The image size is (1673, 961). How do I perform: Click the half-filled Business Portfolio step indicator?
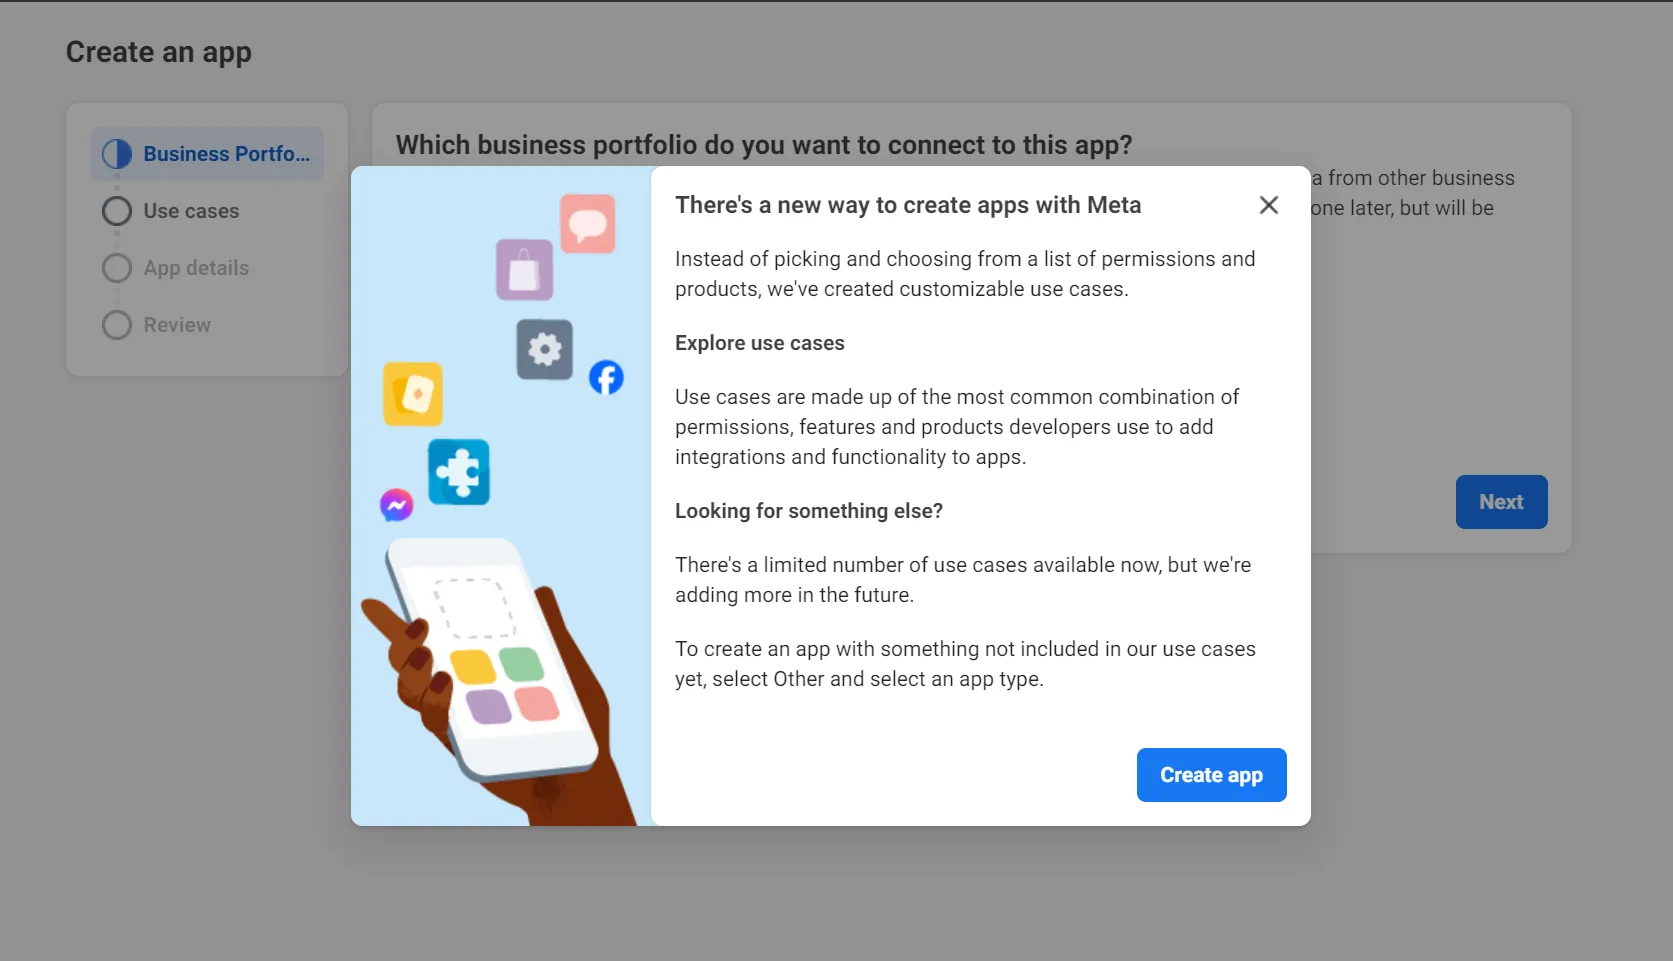(117, 154)
